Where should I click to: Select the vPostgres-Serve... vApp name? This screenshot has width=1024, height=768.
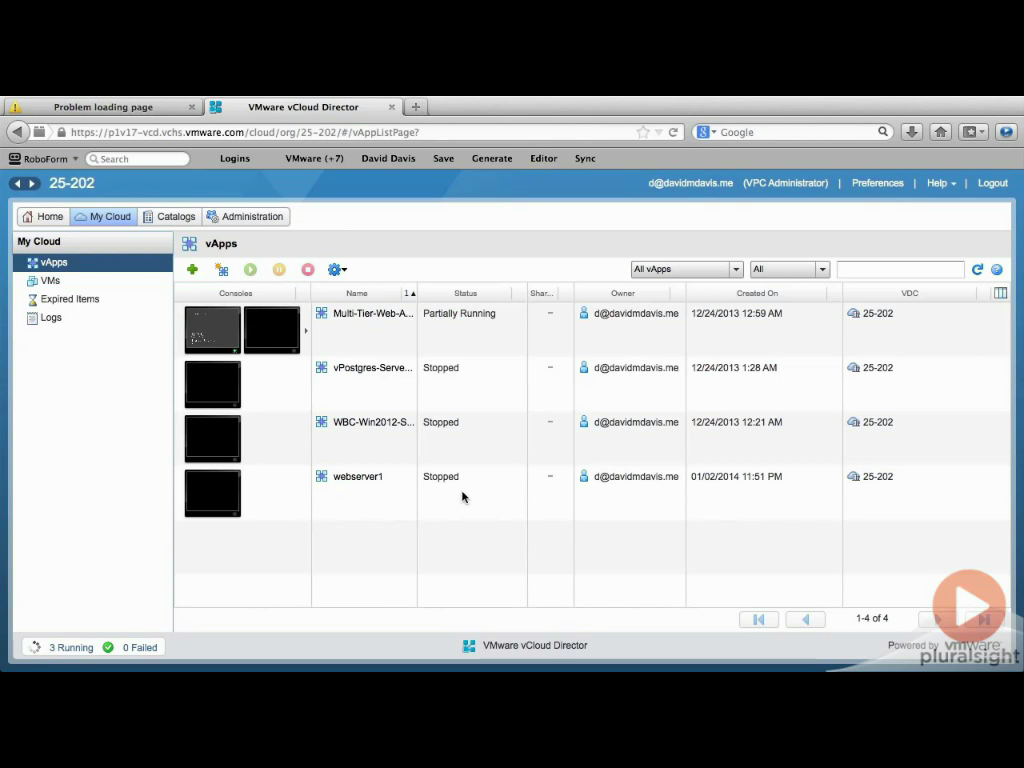tap(373, 368)
